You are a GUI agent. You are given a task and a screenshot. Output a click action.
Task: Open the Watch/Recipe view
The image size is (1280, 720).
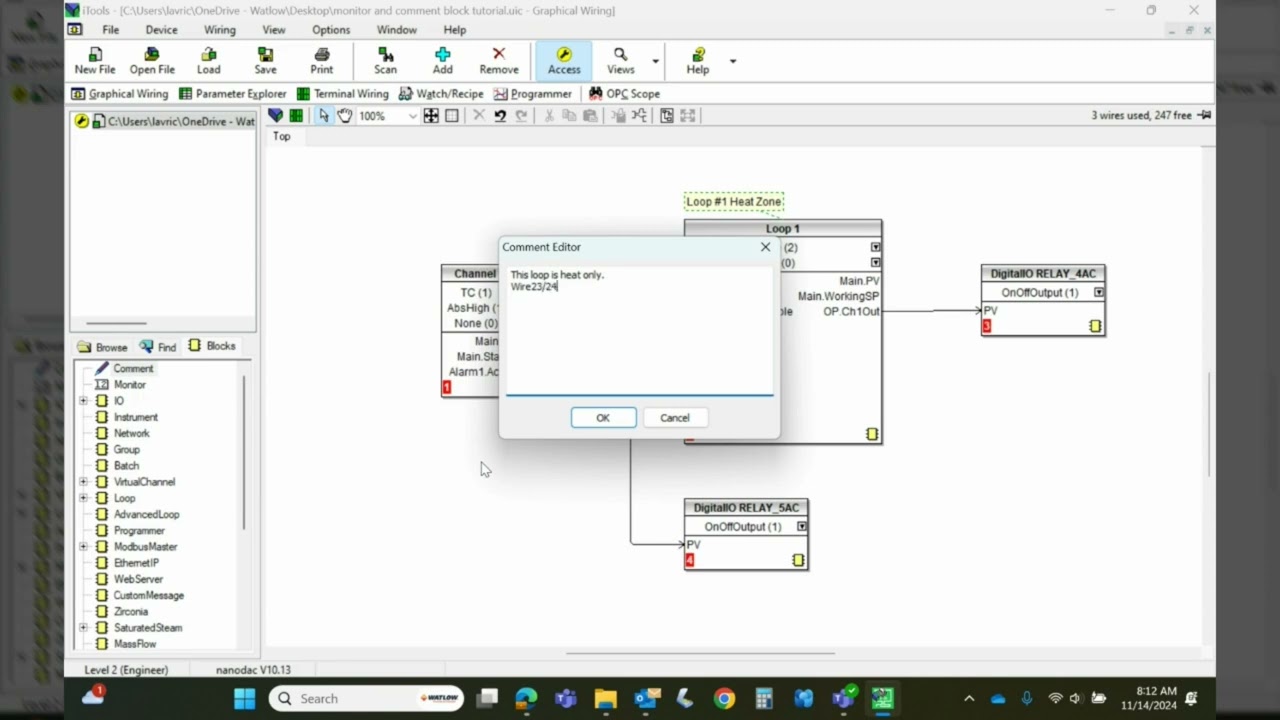tap(441, 93)
